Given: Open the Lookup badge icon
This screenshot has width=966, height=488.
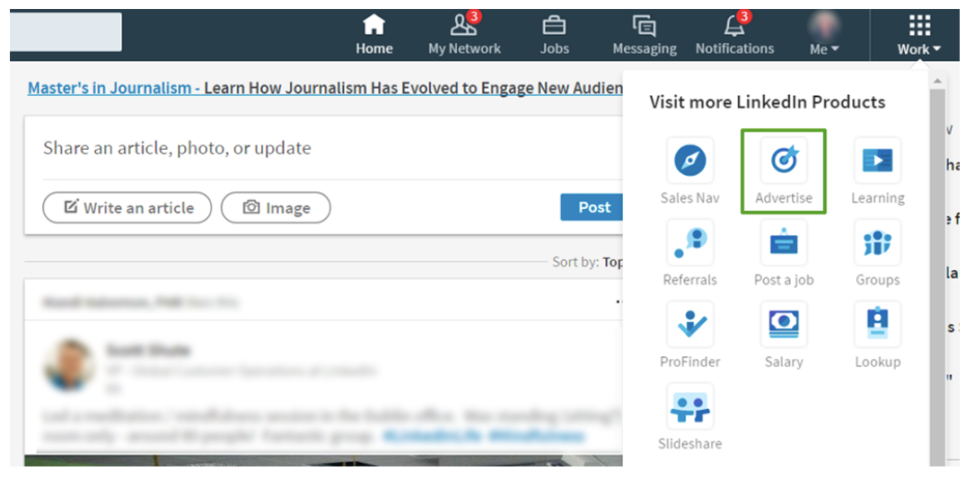Looking at the screenshot, I should pyautogui.click(x=877, y=325).
